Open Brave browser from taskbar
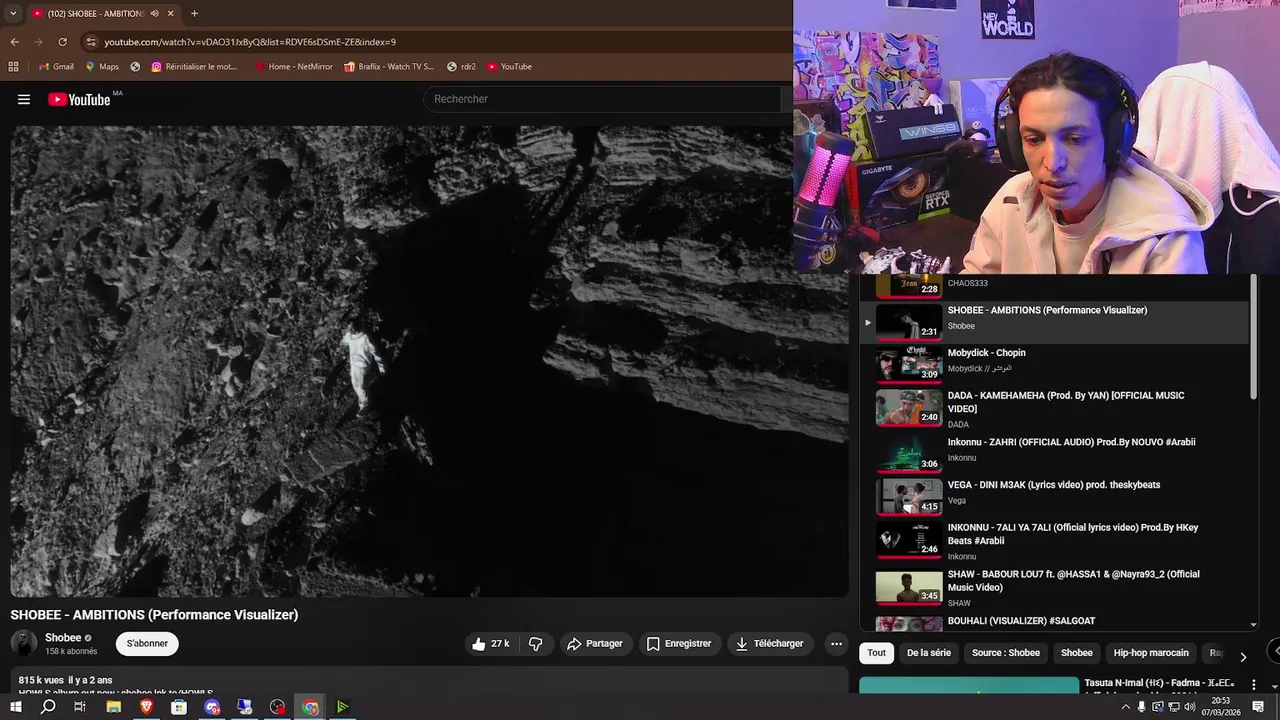Viewport: 1280px width, 720px height. click(x=147, y=707)
